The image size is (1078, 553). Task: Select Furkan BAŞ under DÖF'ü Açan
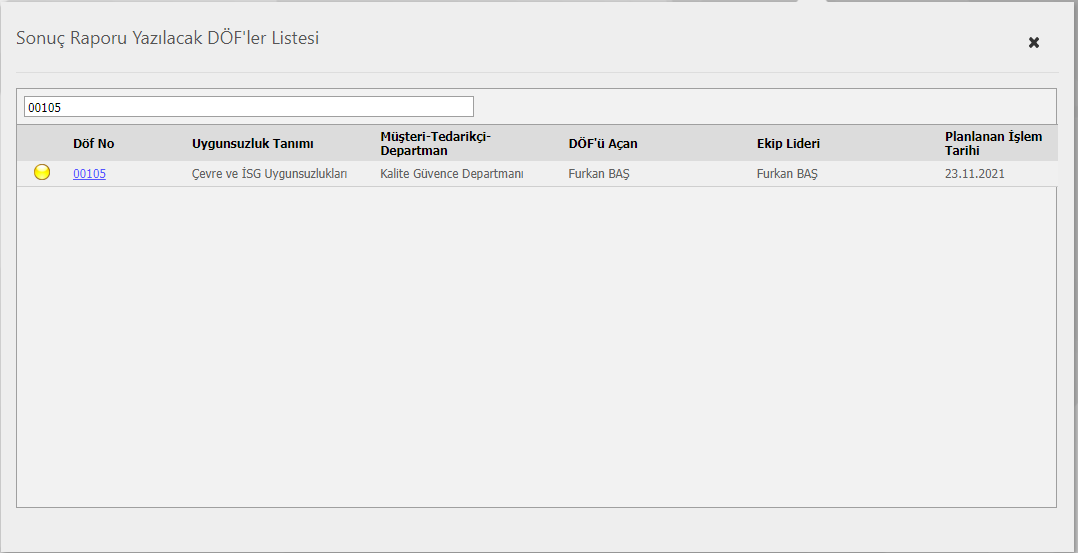point(599,174)
